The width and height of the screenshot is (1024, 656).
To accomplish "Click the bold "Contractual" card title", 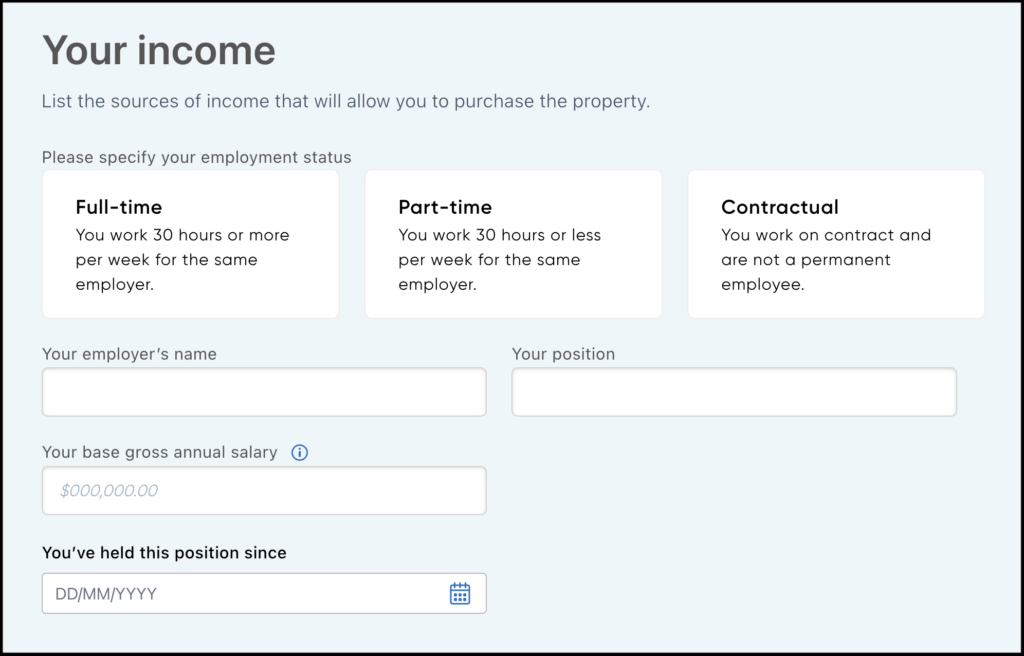I will click(780, 208).
